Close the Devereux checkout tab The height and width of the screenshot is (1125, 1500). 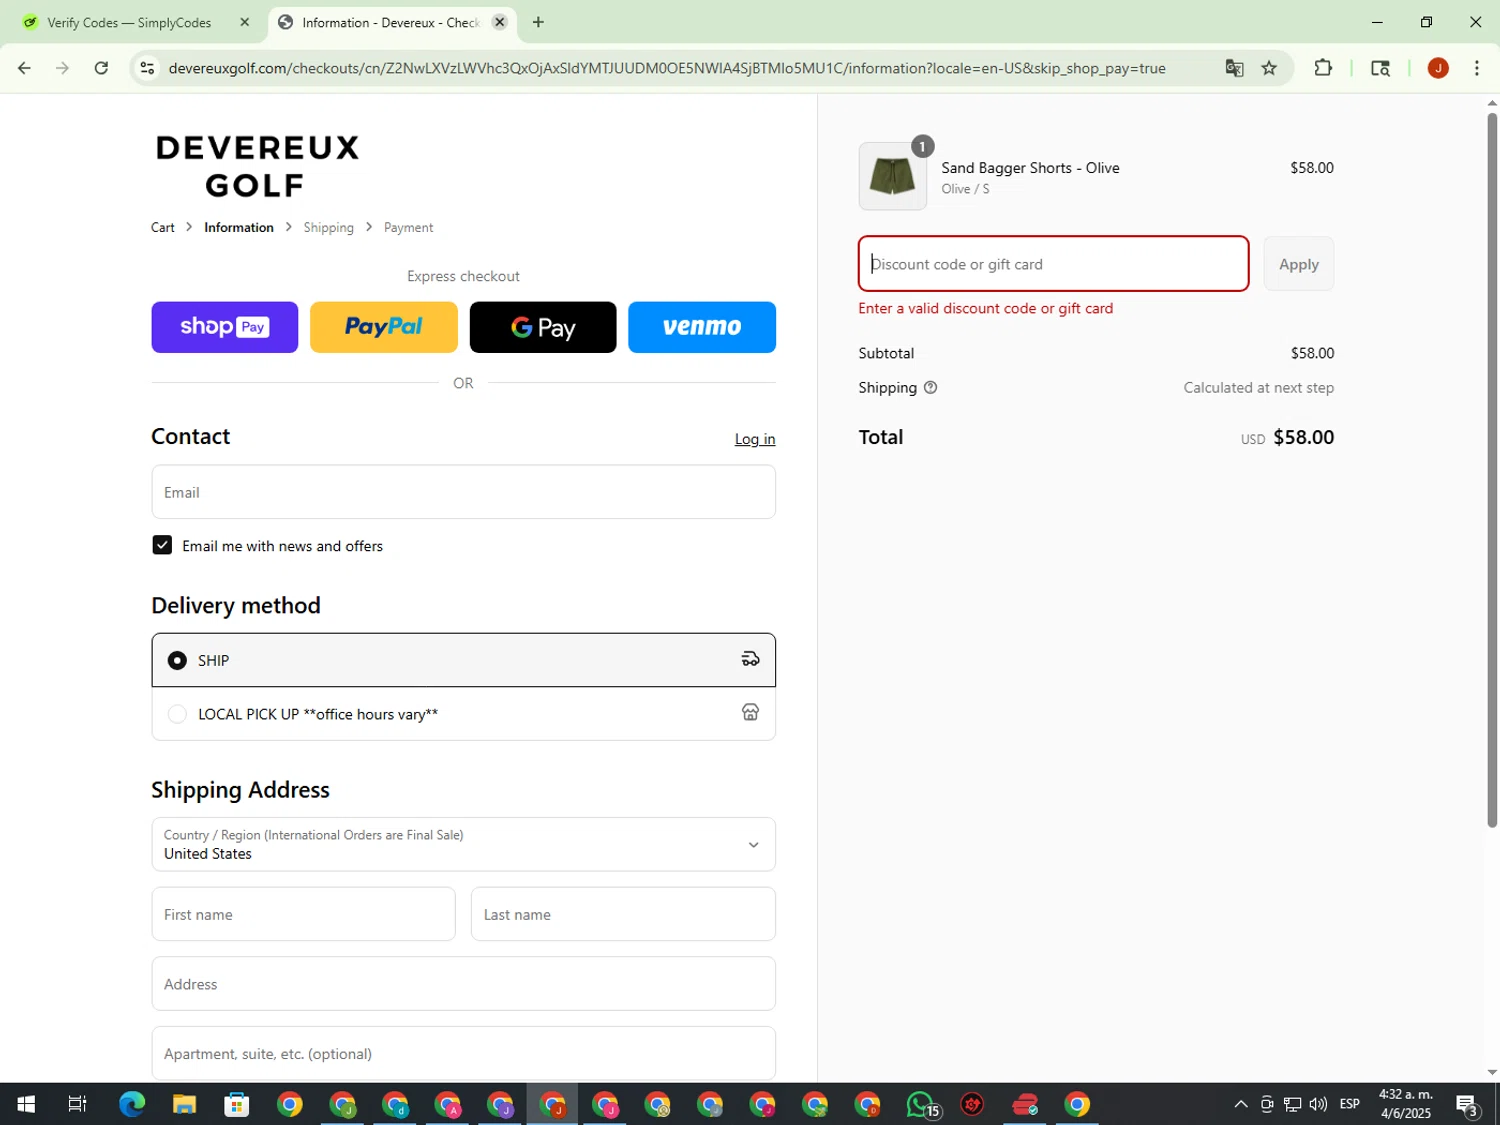pyautogui.click(x=500, y=22)
